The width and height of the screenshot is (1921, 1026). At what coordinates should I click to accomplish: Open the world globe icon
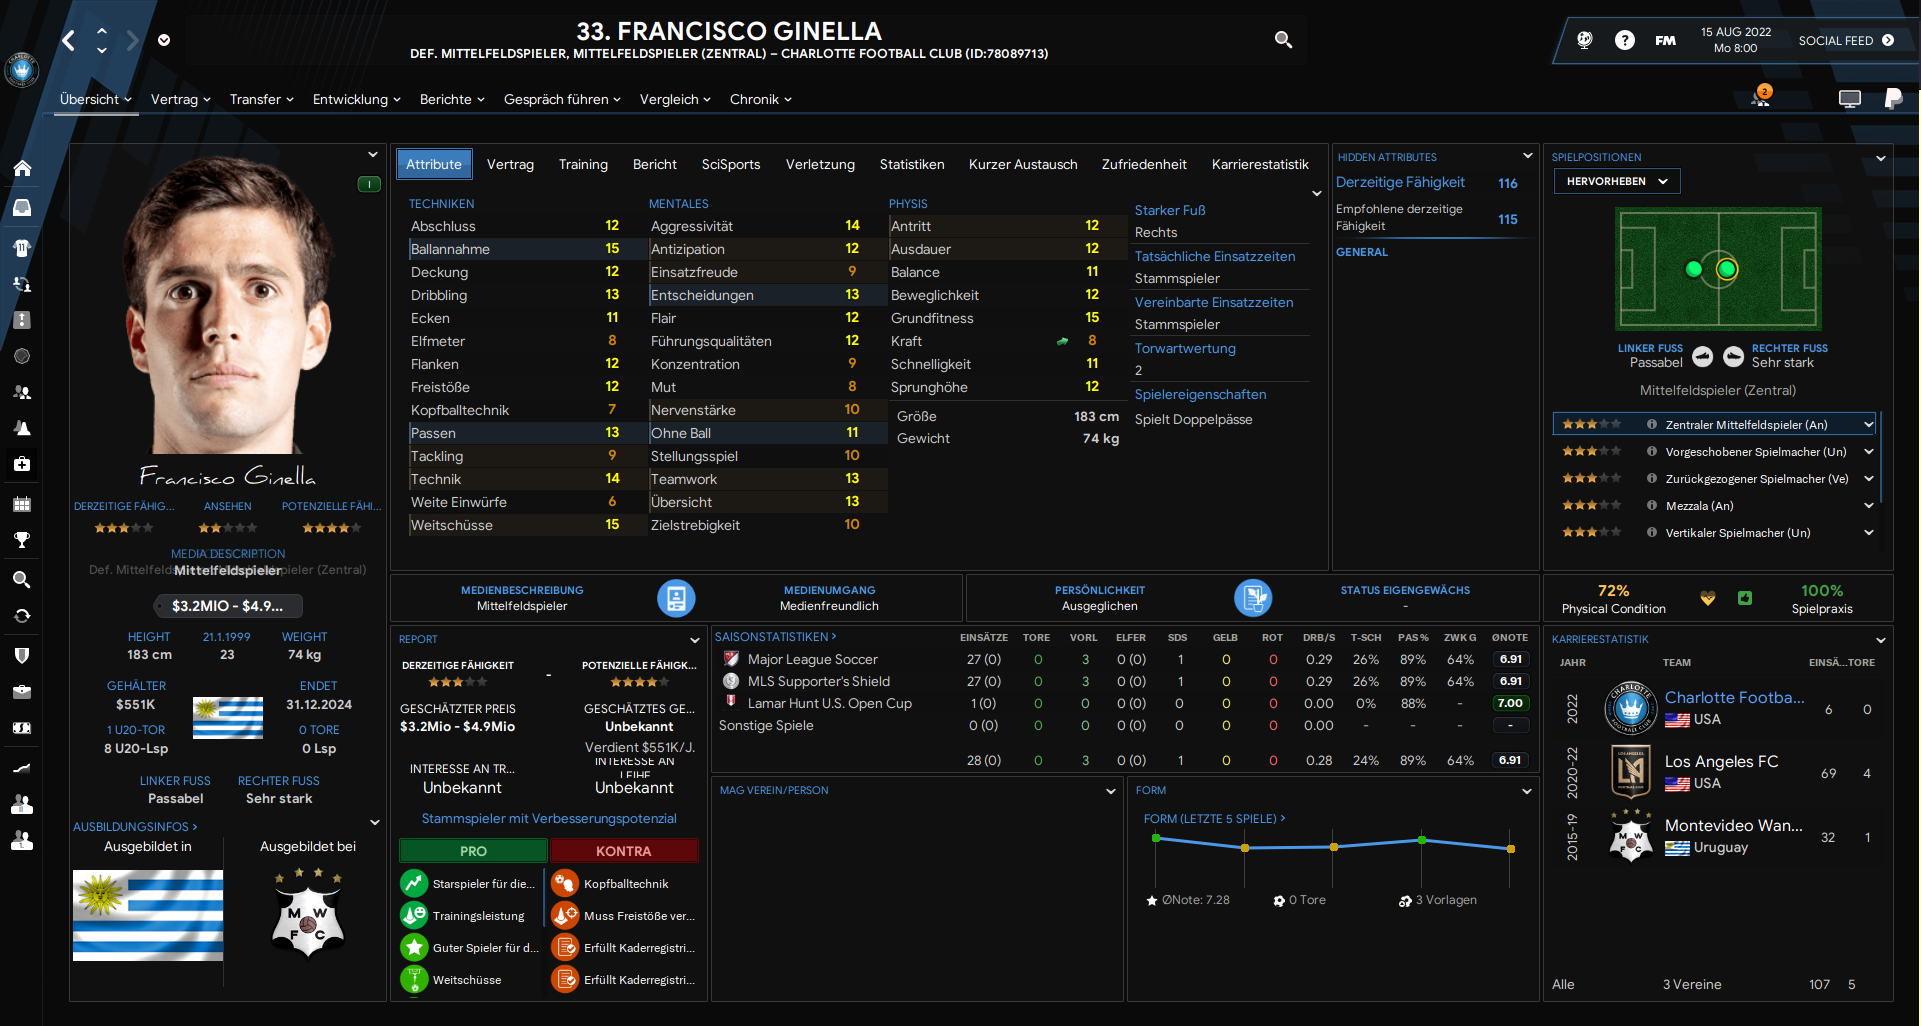(1585, 40)
